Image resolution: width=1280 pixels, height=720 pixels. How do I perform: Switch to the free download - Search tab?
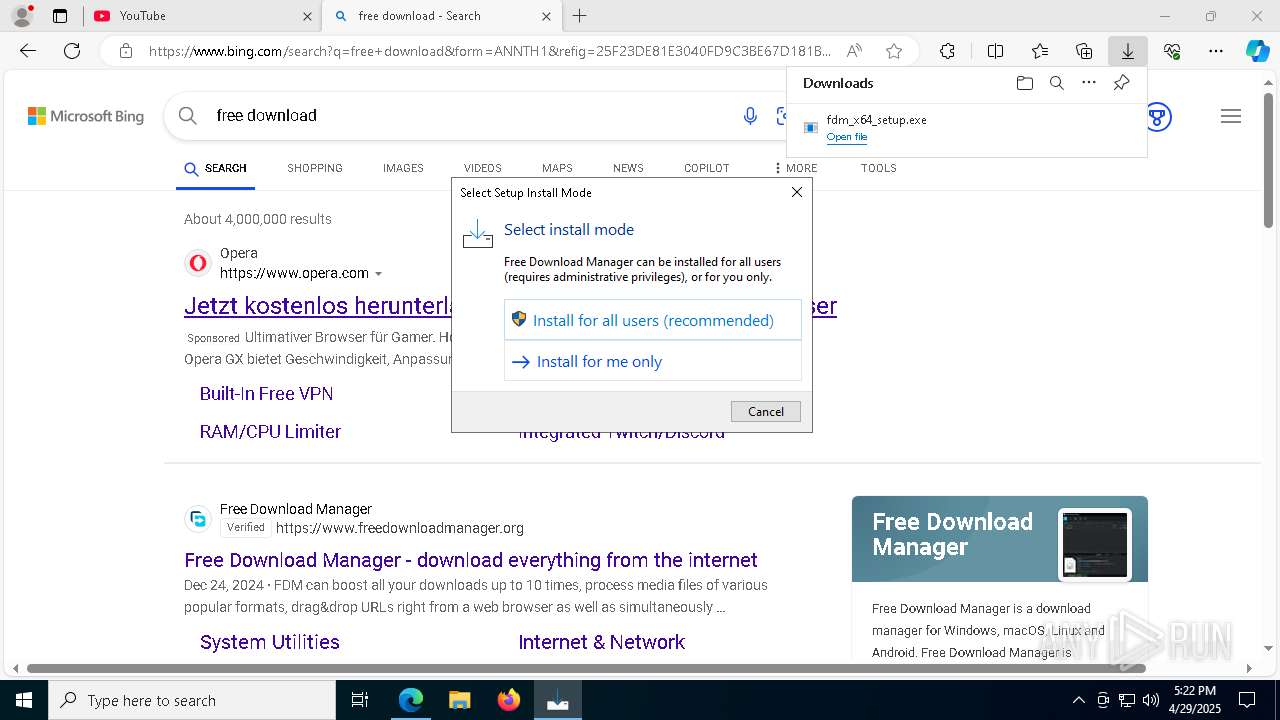pyautogui.click(x=440, y=16)
